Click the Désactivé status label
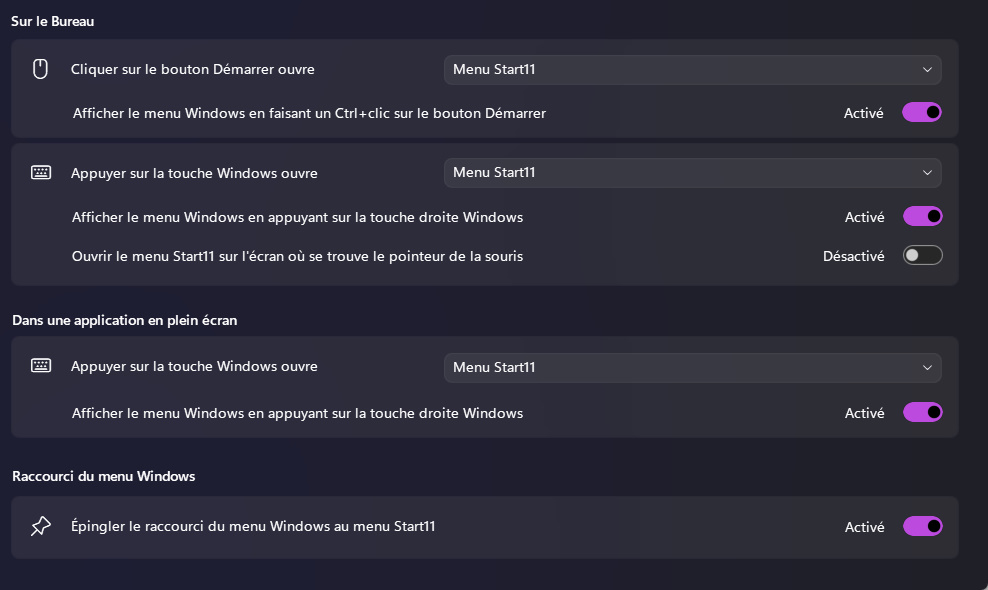 [853, 256]
